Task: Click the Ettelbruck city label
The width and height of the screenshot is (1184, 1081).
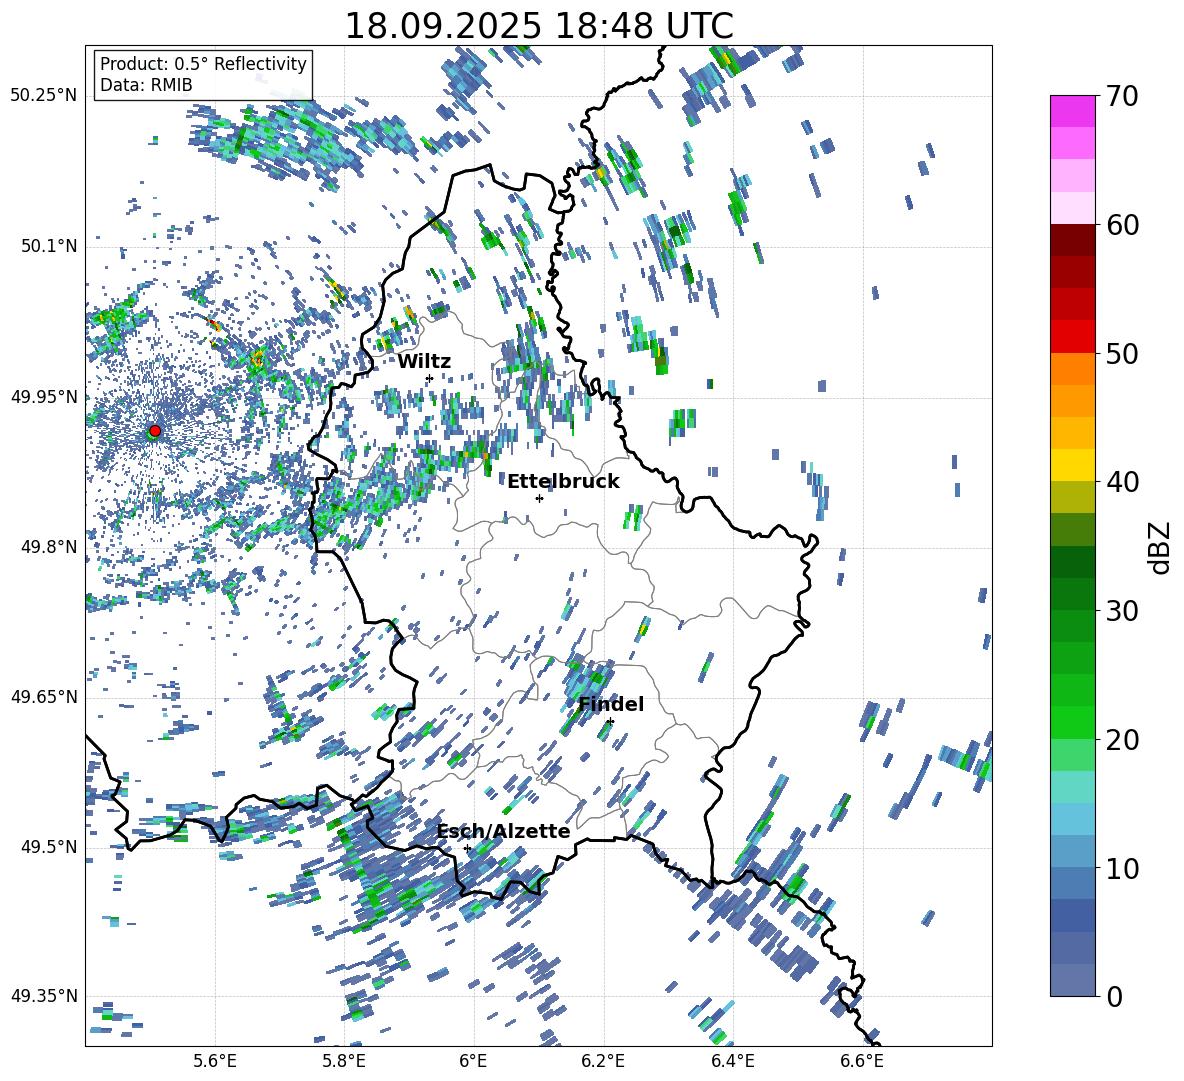Action: pos(563,482)
